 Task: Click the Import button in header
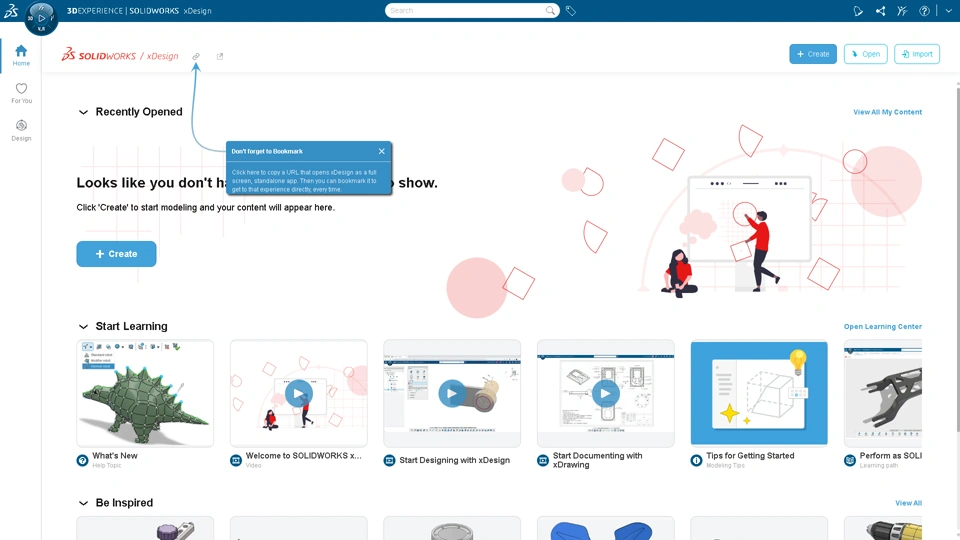(x=917, y=54)
